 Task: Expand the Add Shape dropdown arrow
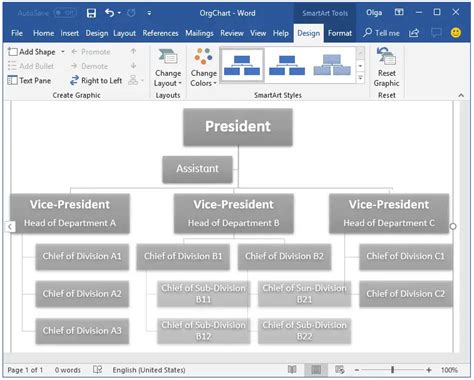tap(63, 52)
